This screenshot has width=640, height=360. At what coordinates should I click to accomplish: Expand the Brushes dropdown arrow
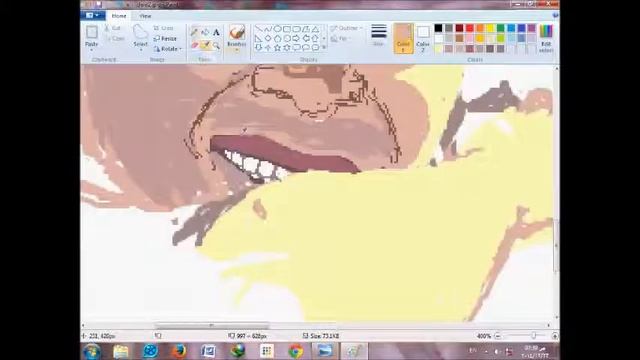pos(237,50)
